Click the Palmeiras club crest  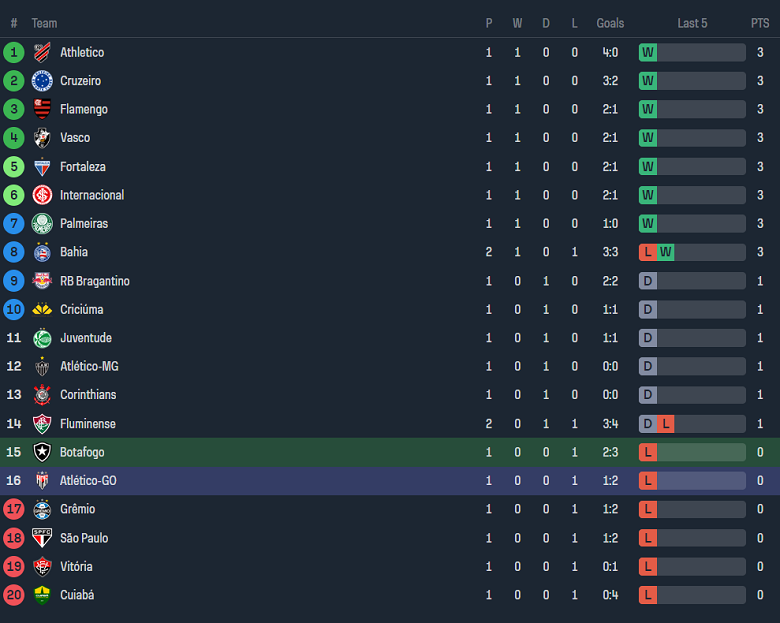tap(42, 223)
